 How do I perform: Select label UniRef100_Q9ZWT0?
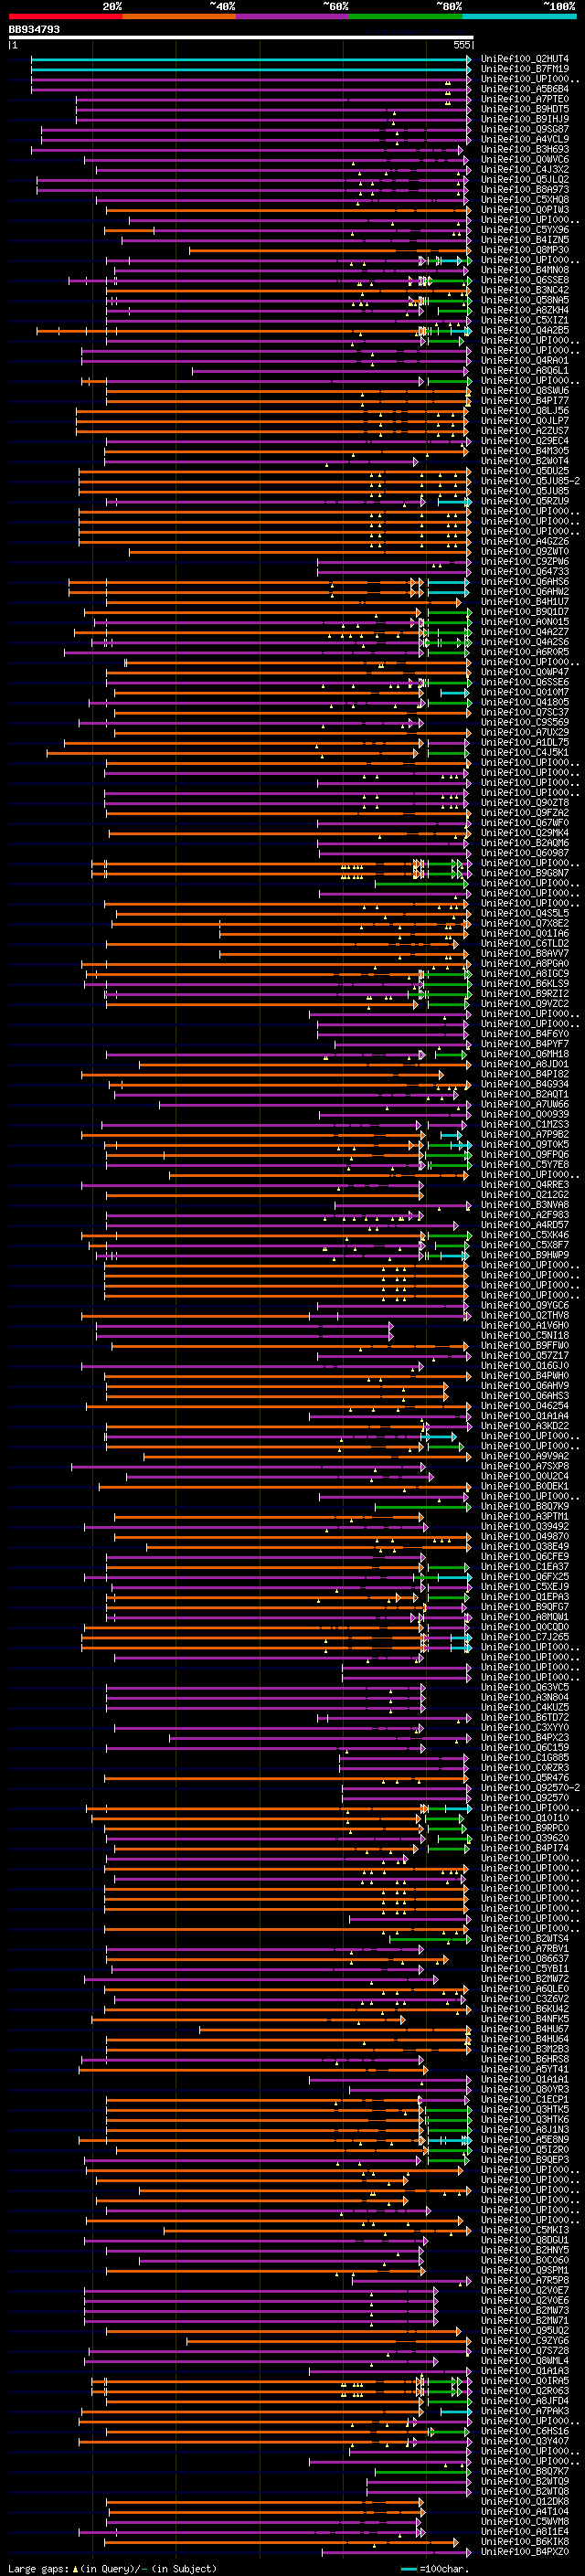pyautogui.click(x=524, y=551)
